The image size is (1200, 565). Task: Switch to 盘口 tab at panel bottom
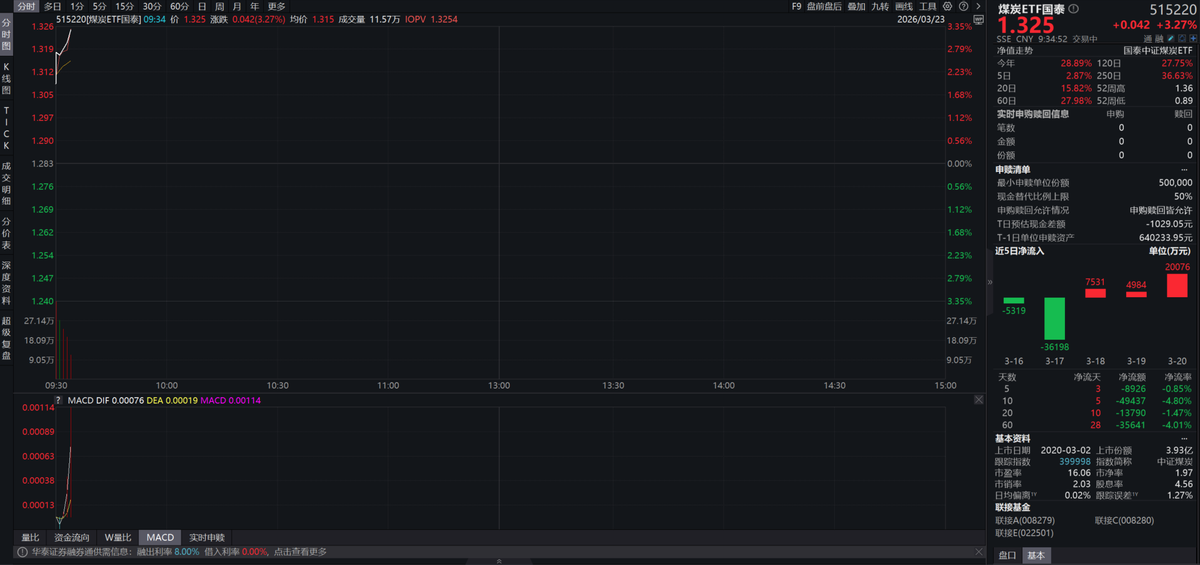pos(1007,555)
